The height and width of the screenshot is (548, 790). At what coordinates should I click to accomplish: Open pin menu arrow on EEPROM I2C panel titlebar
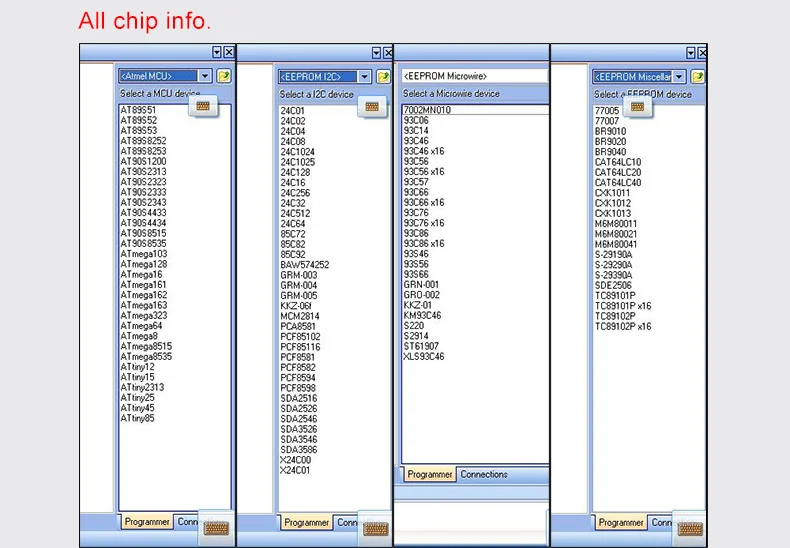coord(376,52)
